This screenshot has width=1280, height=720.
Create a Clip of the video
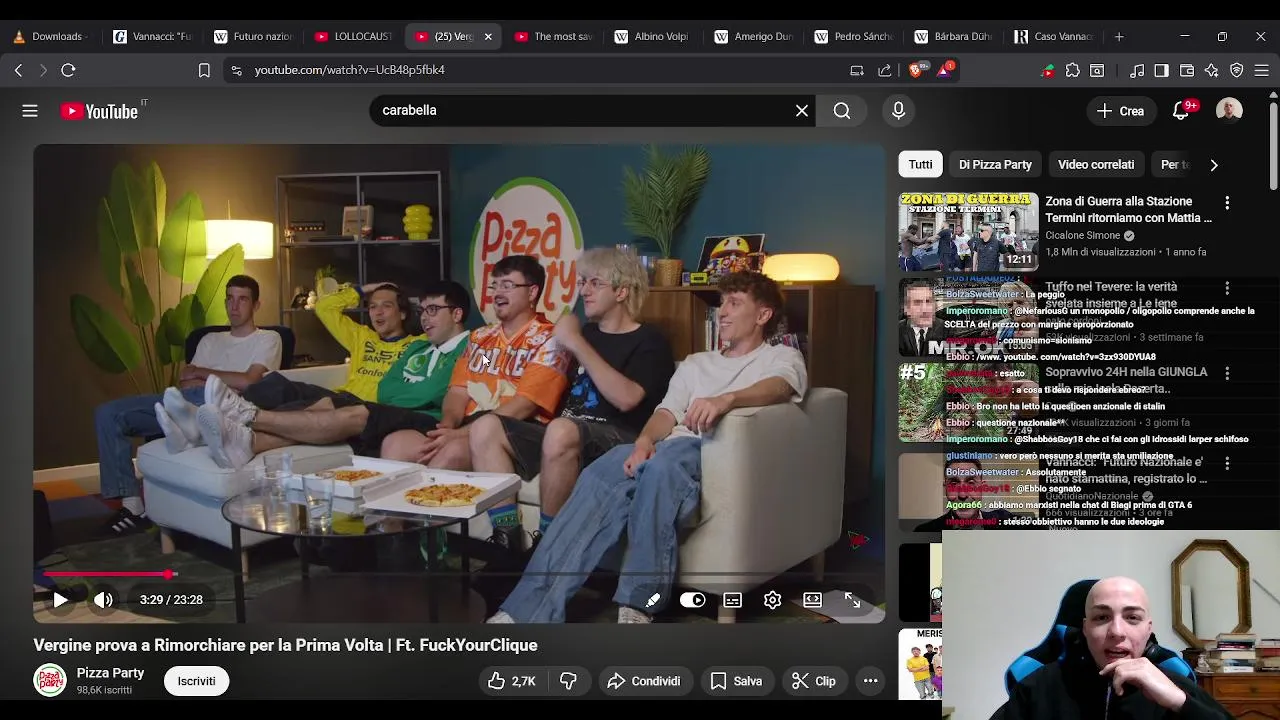tap(814, 681)
